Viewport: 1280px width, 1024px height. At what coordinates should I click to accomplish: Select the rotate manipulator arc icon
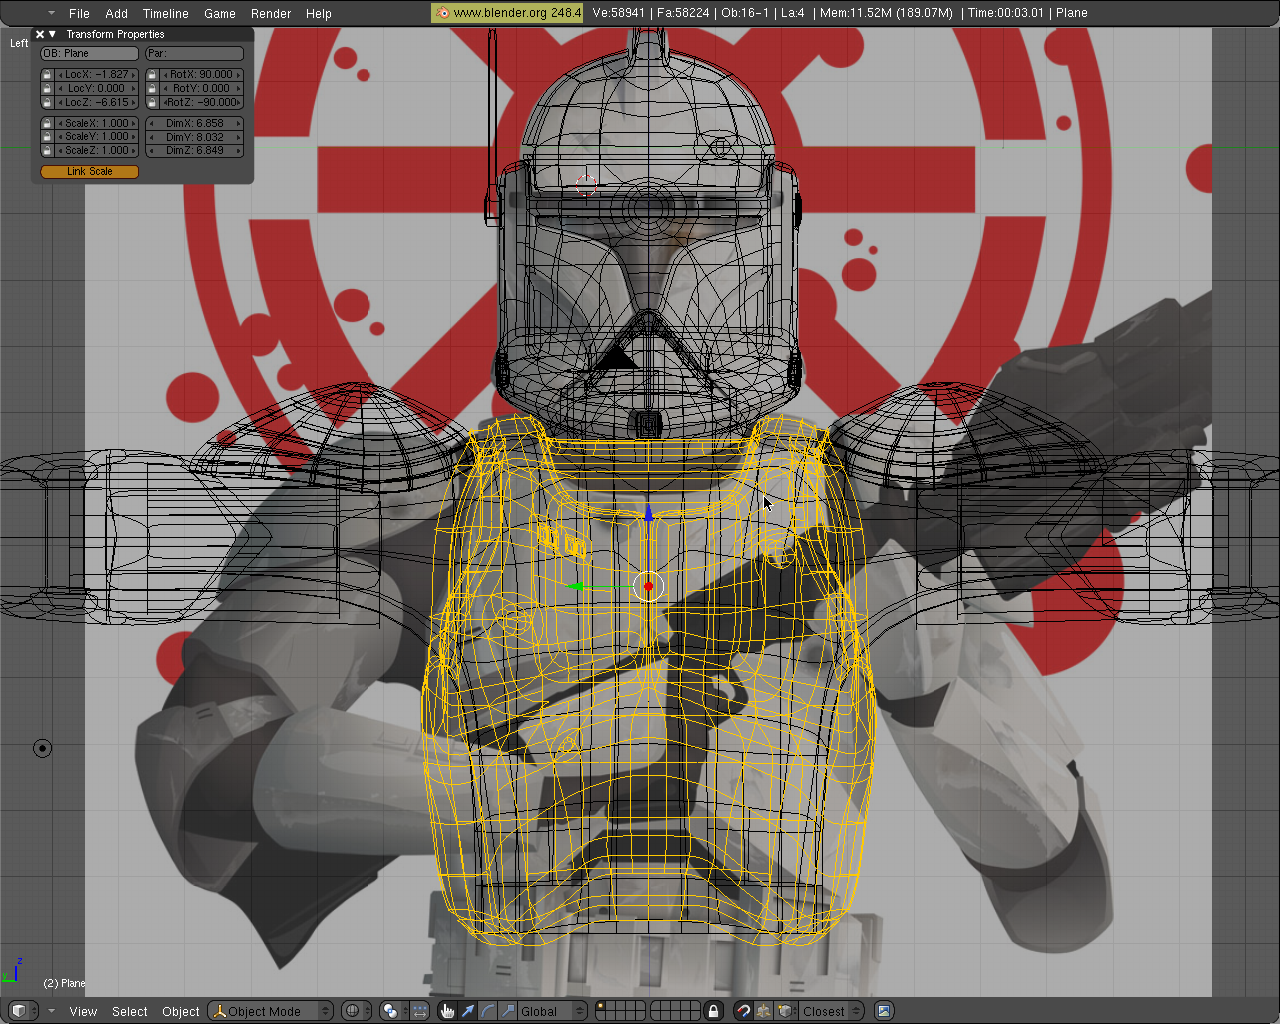(487, 1011)
